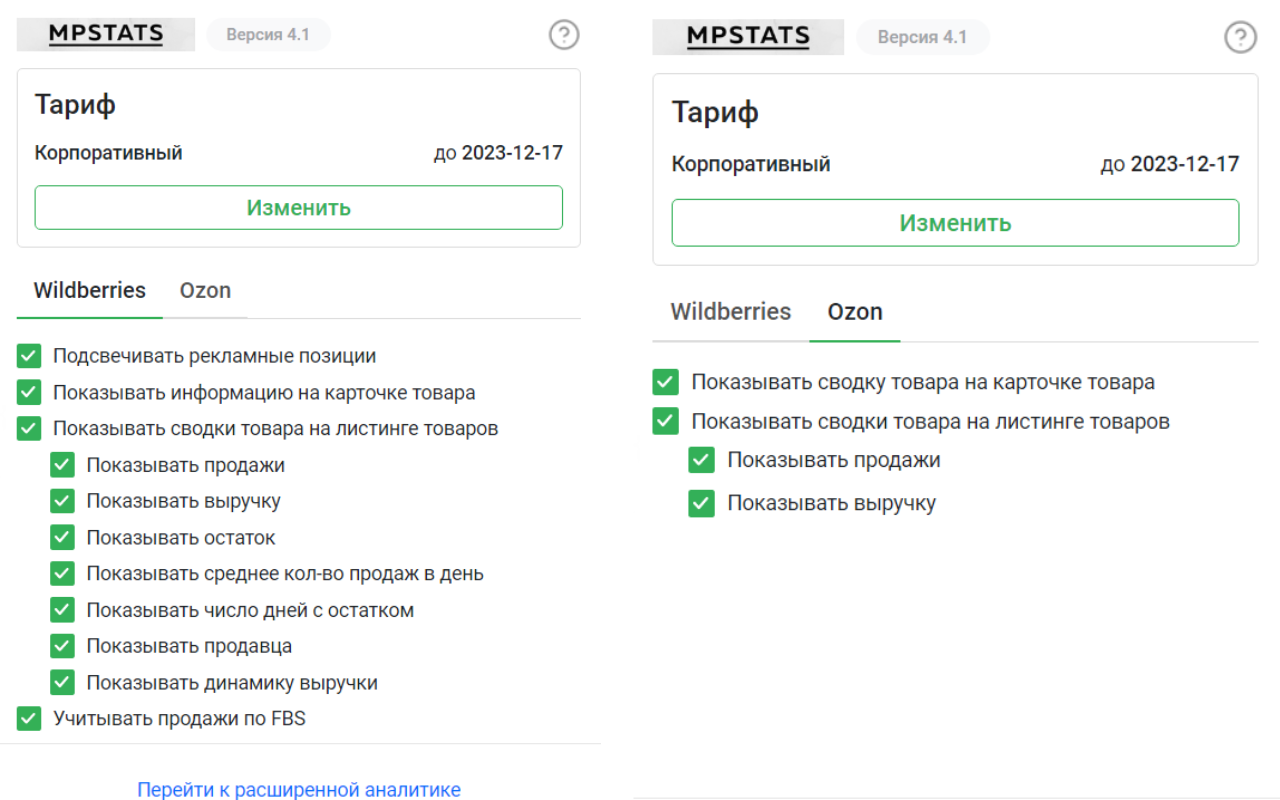1280x800 pixels.
Task: Click Корпоративный label in right panel
Action: coord(751,164)
